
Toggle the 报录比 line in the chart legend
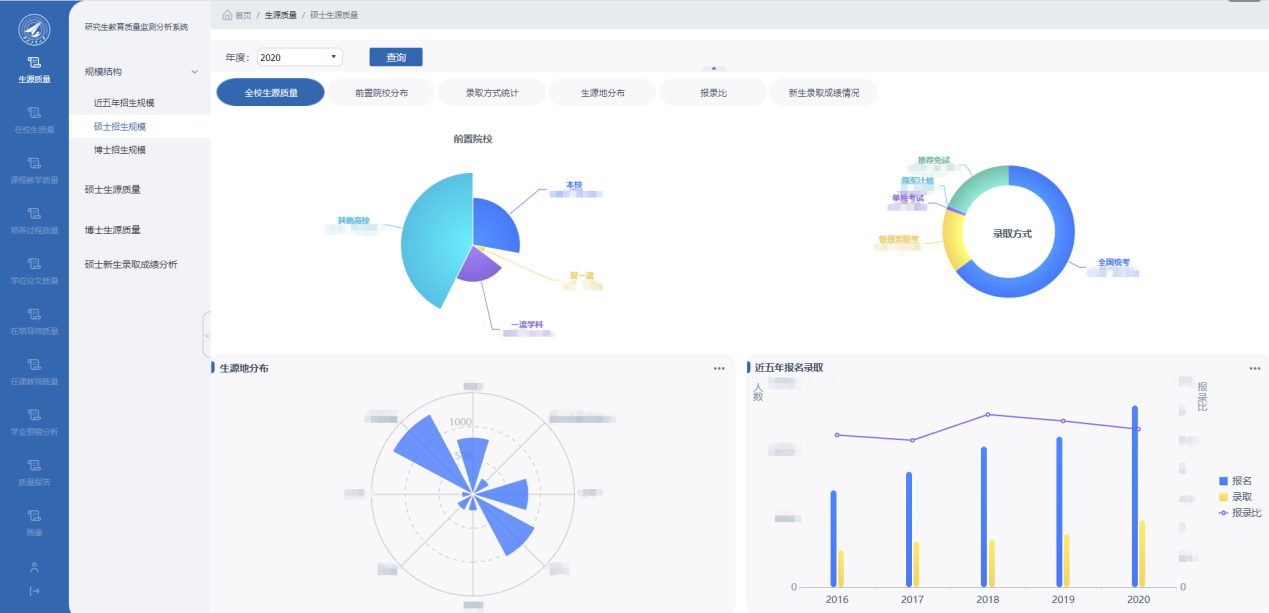pyautogui.click(x=1238, y=513)
